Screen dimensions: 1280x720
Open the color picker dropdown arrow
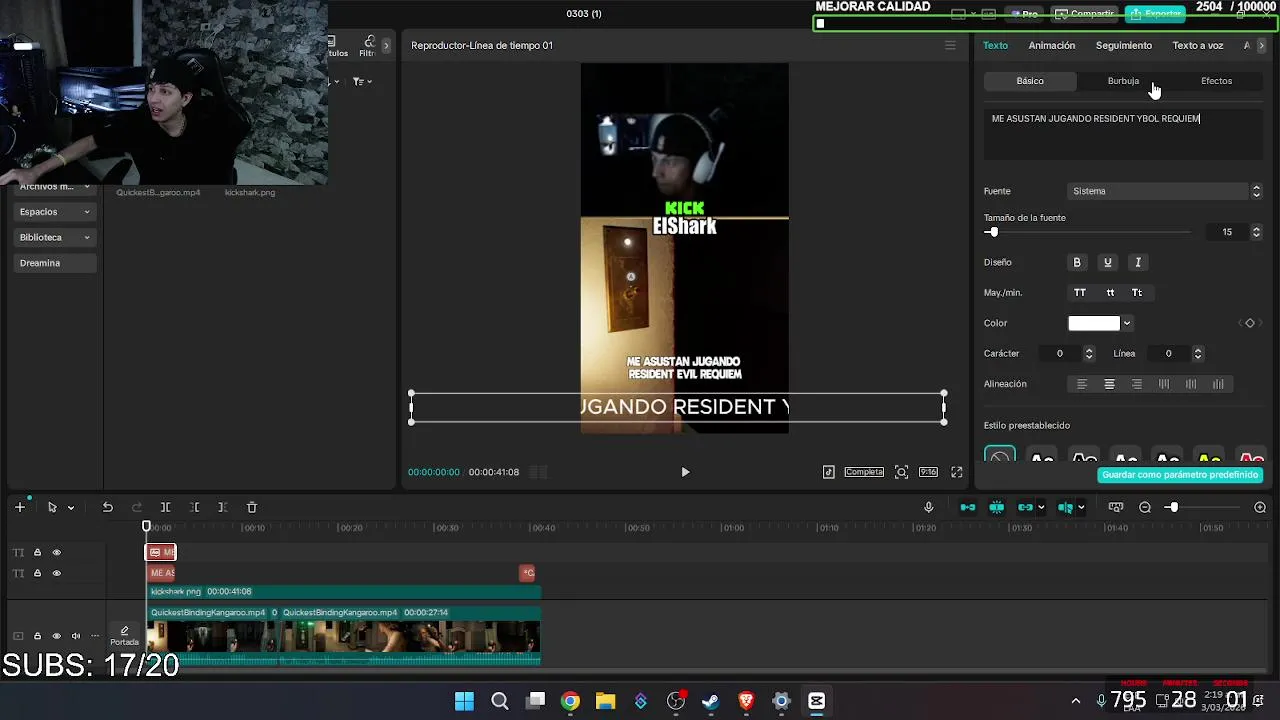[1127, 323]
